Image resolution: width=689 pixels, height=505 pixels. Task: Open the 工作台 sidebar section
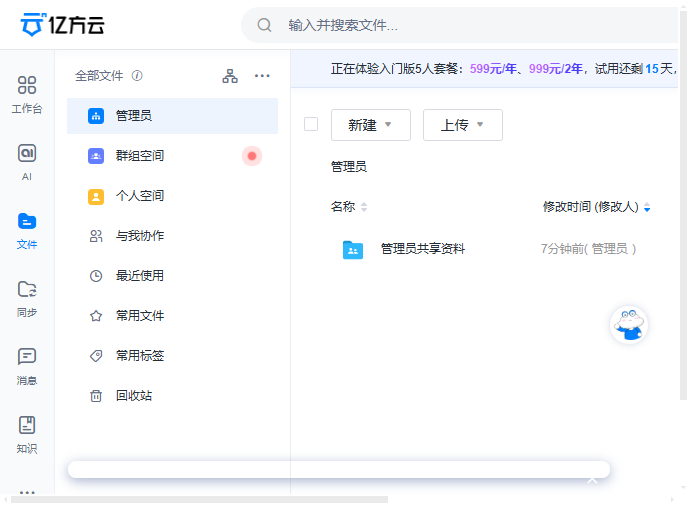point(27,94)
